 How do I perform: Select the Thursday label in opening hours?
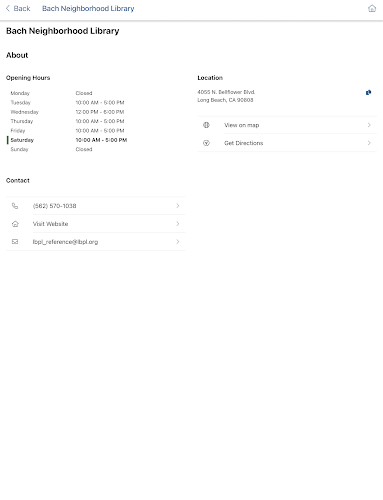[22, 121]
